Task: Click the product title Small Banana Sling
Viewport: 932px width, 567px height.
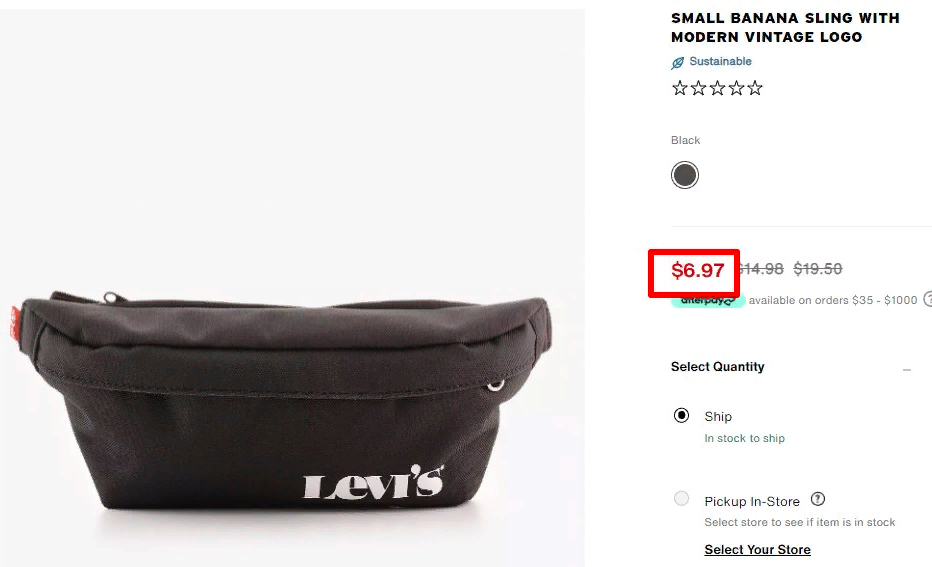Action: tap(785, 27)
